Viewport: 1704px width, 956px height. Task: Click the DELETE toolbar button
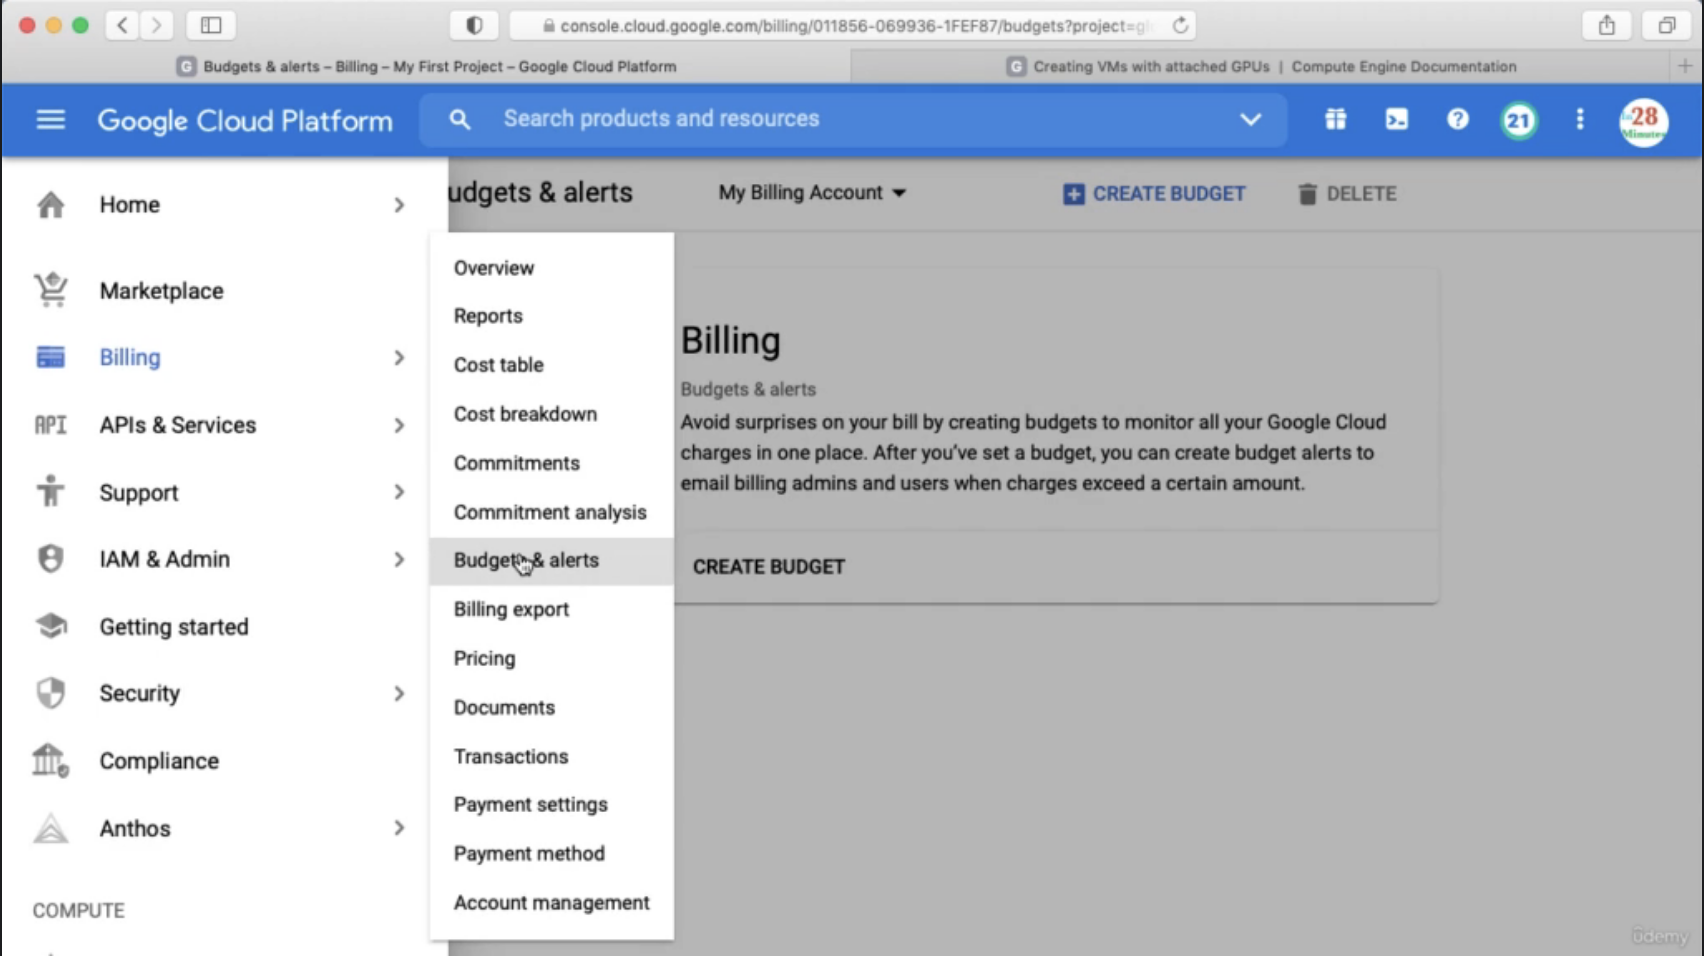click(1347, 194)
